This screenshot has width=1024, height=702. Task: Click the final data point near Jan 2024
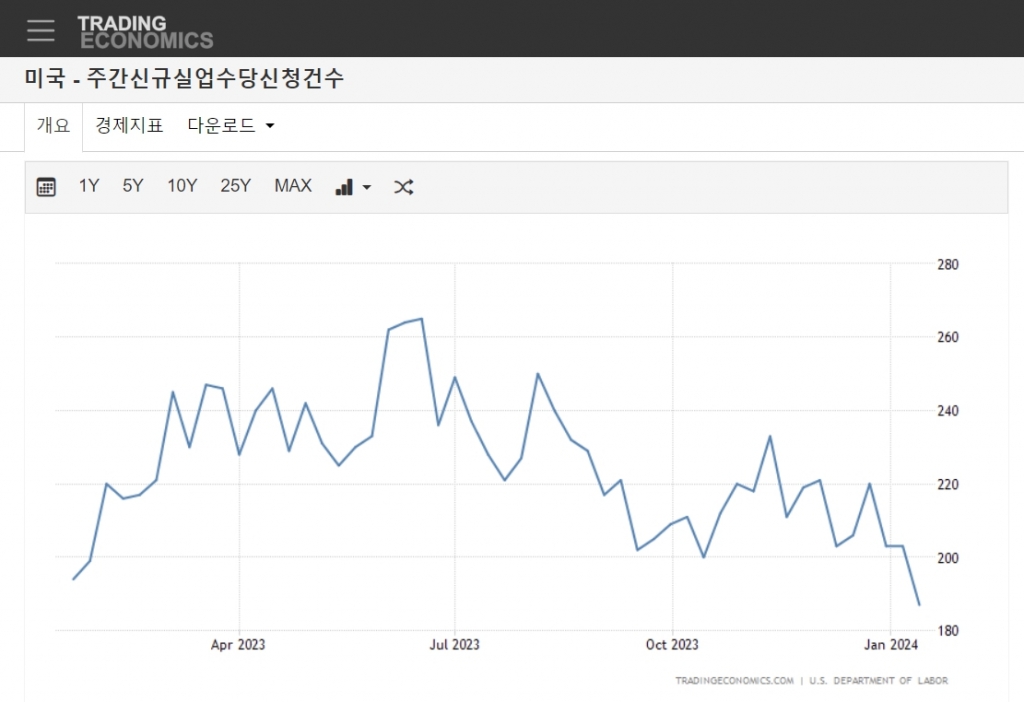pos(919,604)
